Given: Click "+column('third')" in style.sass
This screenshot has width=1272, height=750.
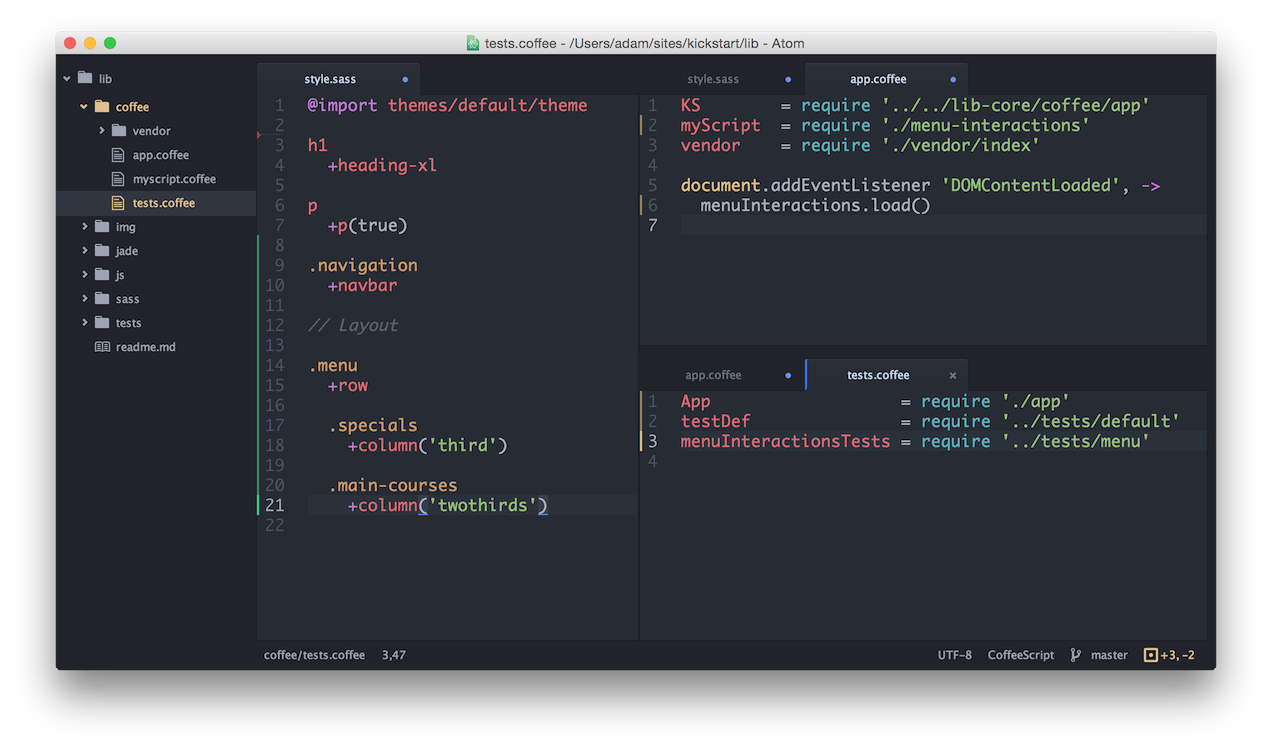Looking at the screenshot, I should [x=428, y=445].
